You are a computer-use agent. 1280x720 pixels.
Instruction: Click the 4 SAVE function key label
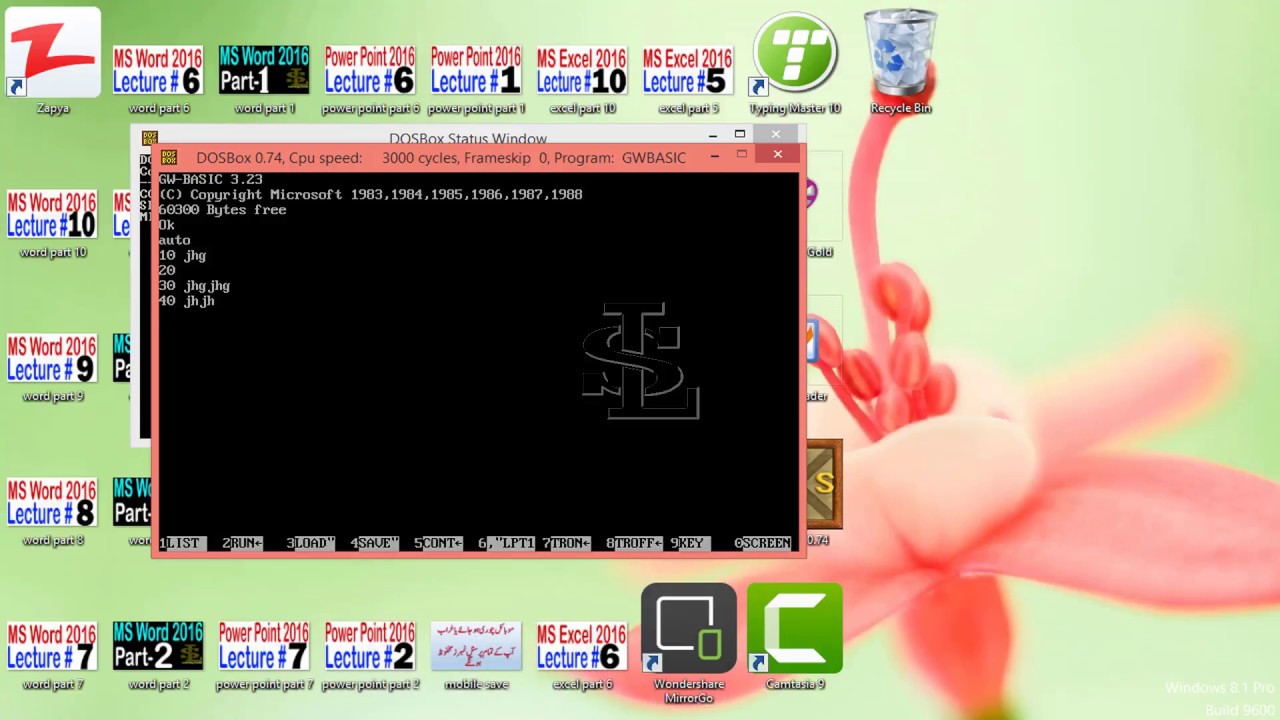(x=374, y=543)
